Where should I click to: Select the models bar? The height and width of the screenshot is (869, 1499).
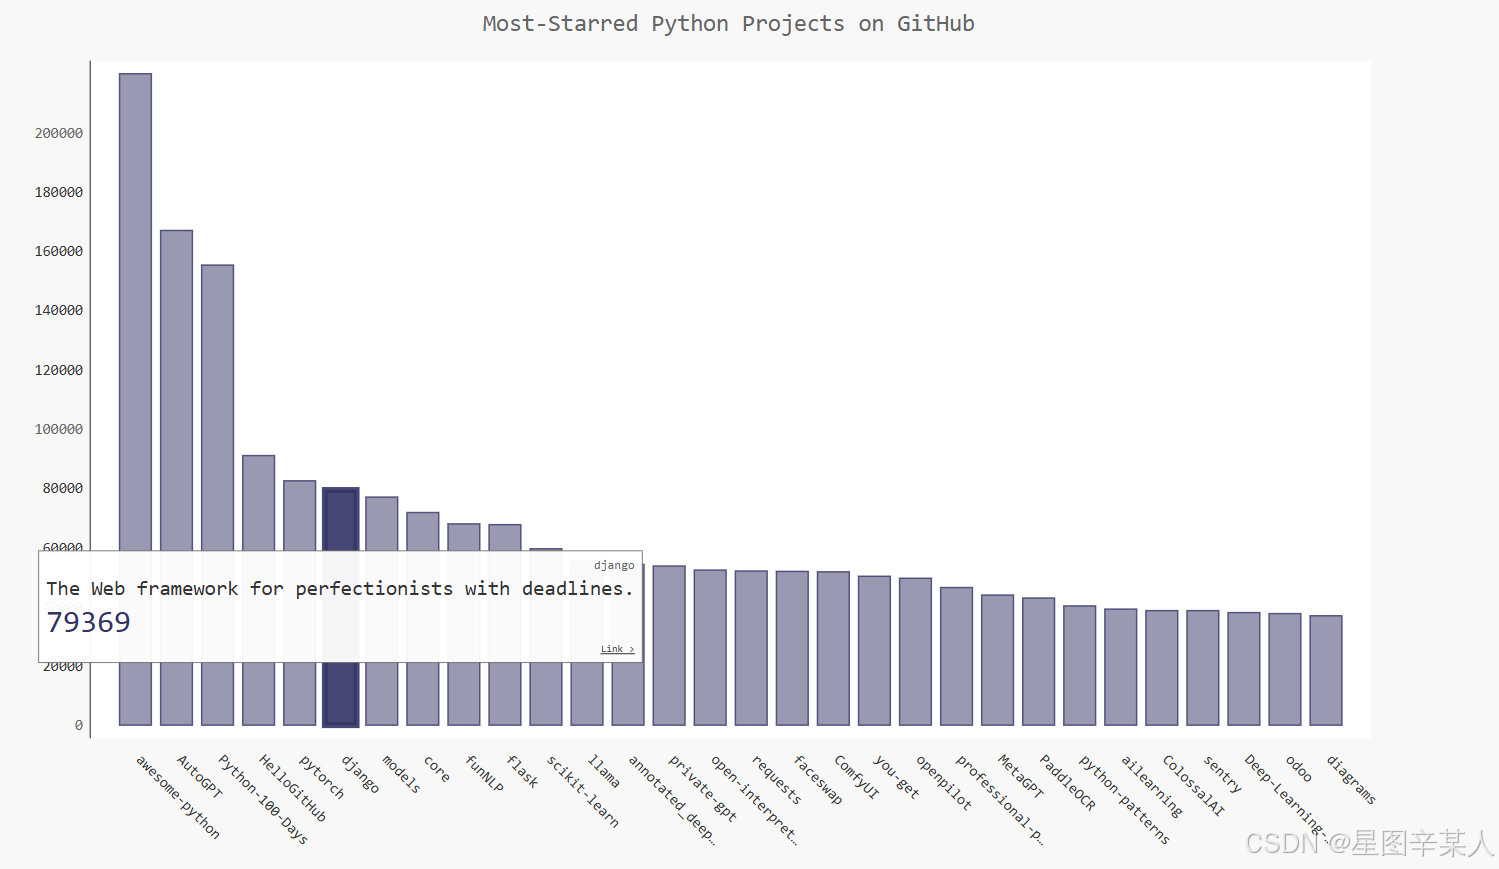coord(381,523)
